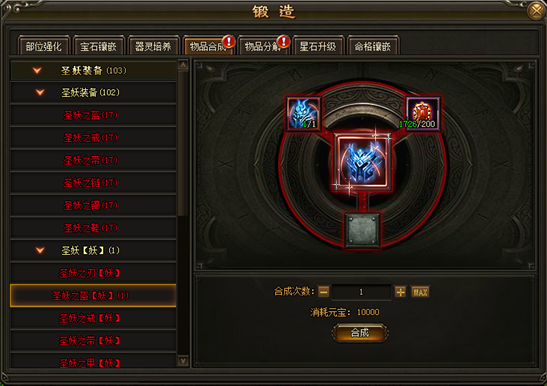
Task: Decrease synthesis count with minus button
Action: tap(323, 292)
